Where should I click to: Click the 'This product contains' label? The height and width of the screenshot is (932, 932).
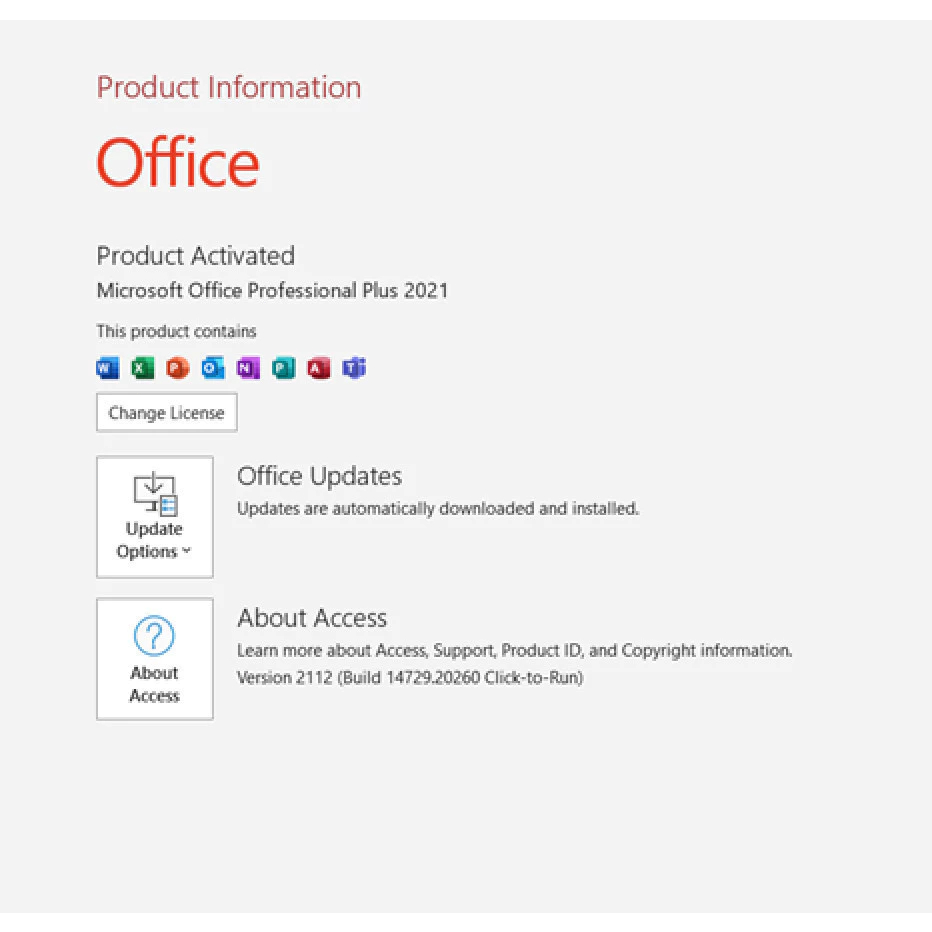[x=177, y=331]
